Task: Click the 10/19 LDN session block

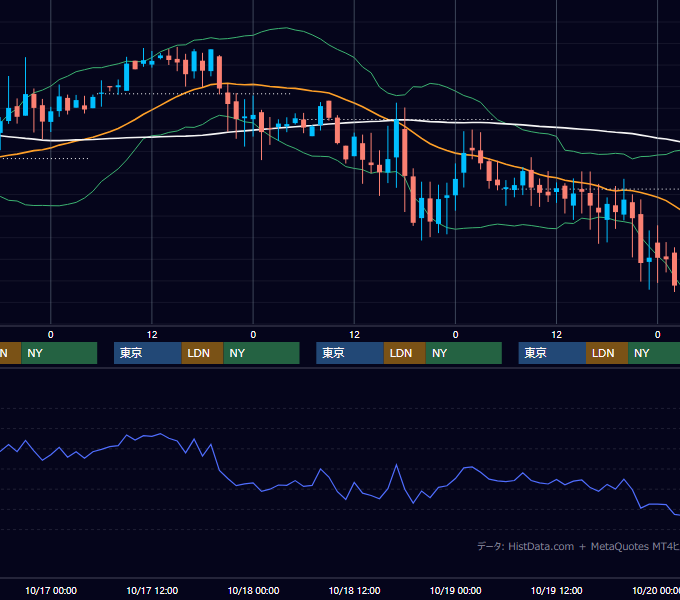Action: pos(607,353)
